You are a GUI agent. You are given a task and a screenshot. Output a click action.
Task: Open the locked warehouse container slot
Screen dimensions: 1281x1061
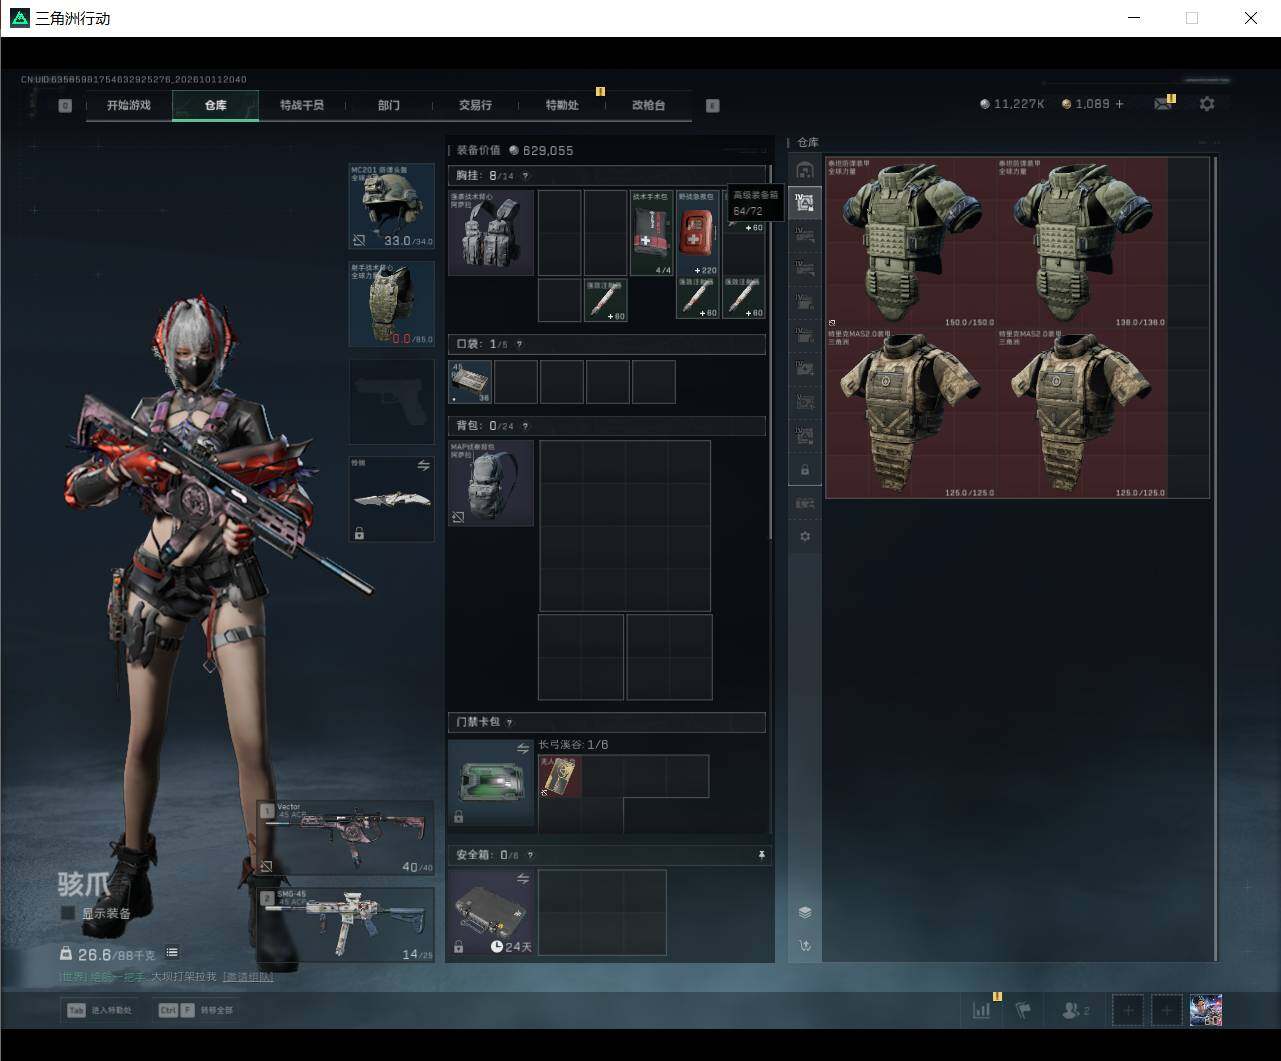805,470
